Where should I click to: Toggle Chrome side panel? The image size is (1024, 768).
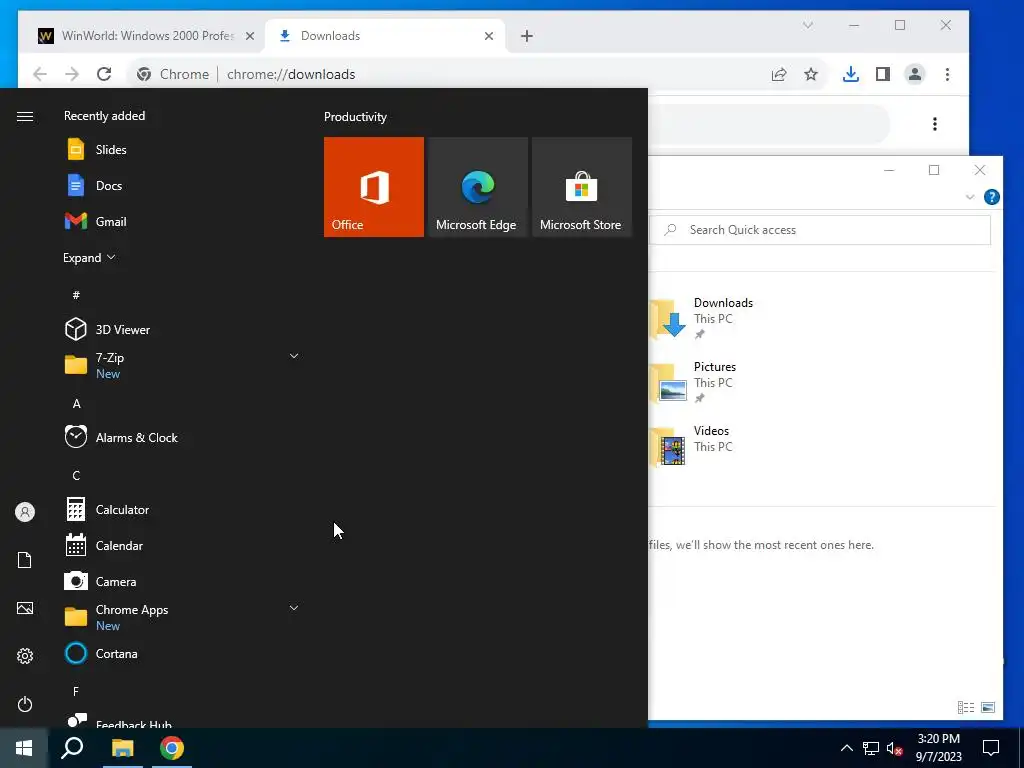[883, 74]
